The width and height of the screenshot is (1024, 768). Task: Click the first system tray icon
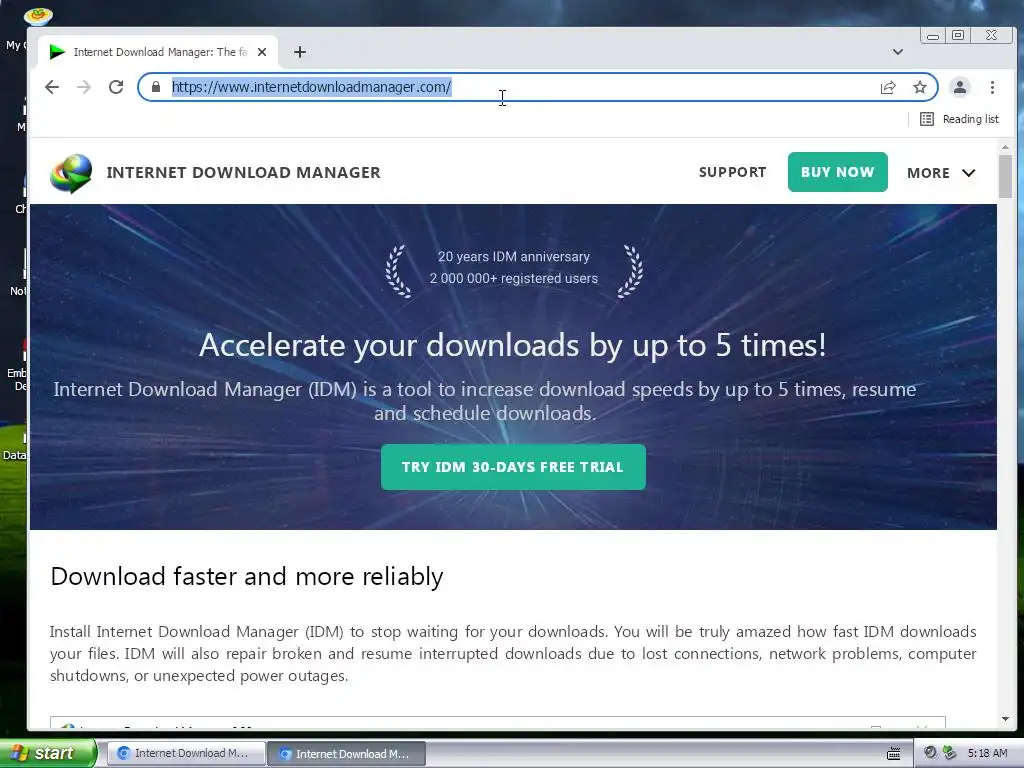tap(930, 753)
